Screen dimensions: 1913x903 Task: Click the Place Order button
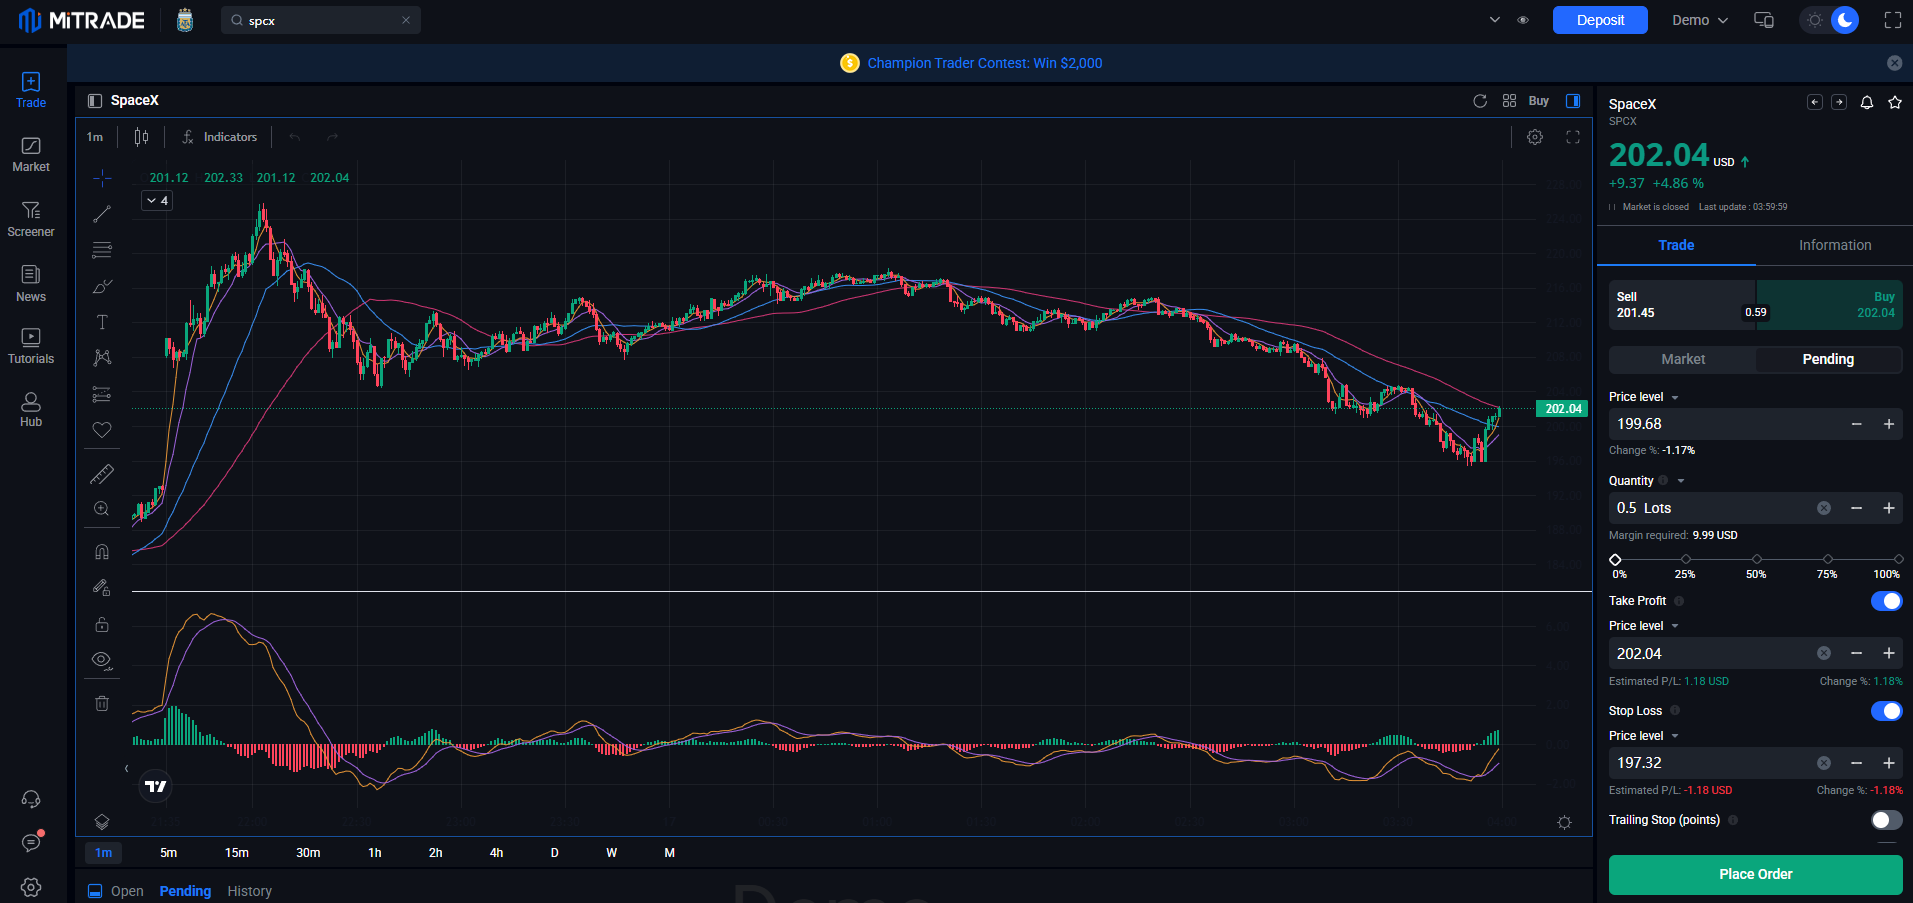click(1755, 874)
